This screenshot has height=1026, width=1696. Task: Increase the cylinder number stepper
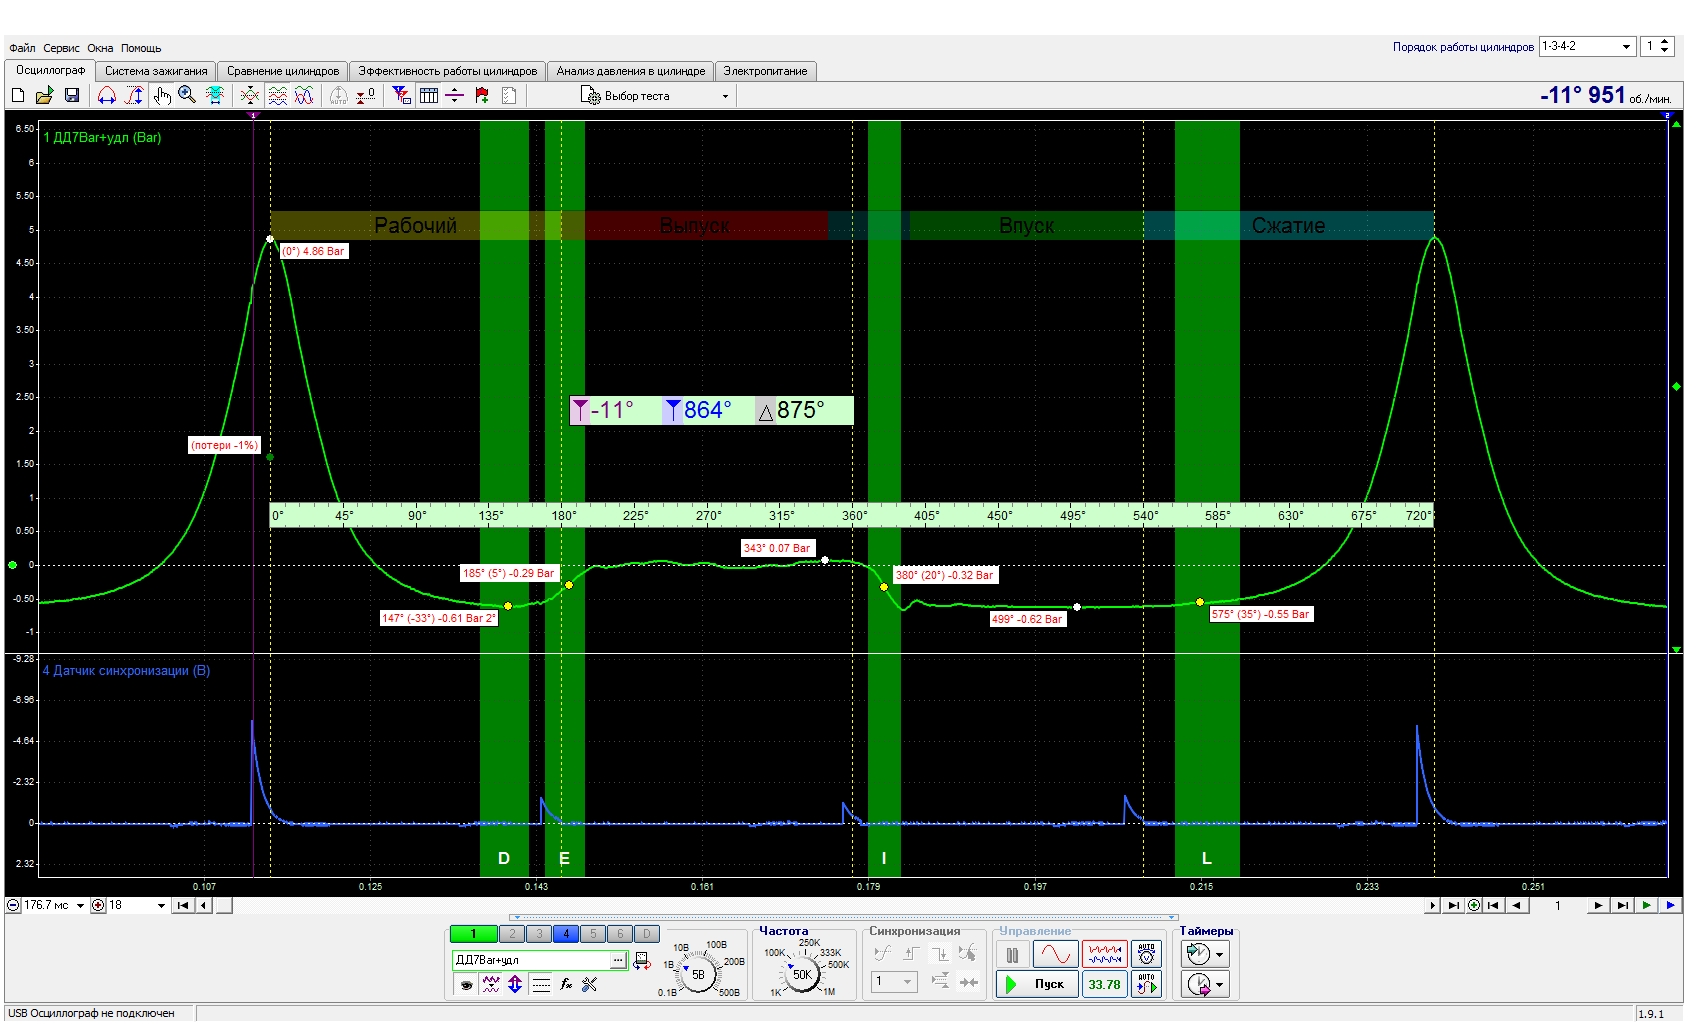click(1665, 42)
